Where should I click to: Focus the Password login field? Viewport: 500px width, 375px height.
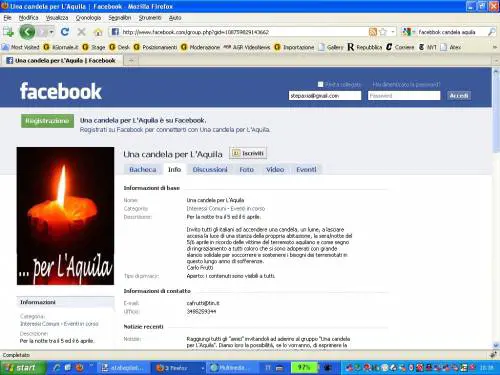pyautogui.click(x=404, y=96)
